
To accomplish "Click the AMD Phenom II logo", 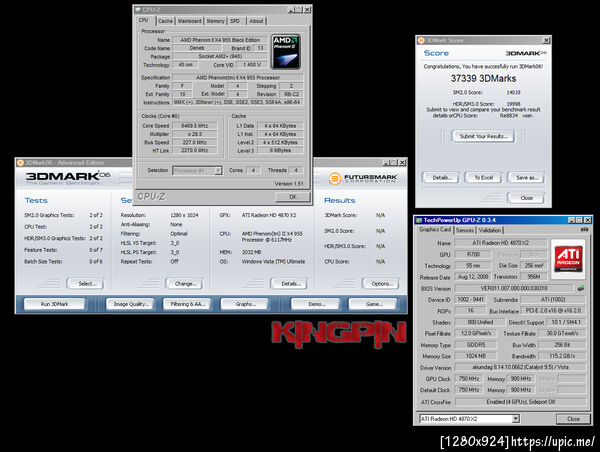I will click(286, 52).
